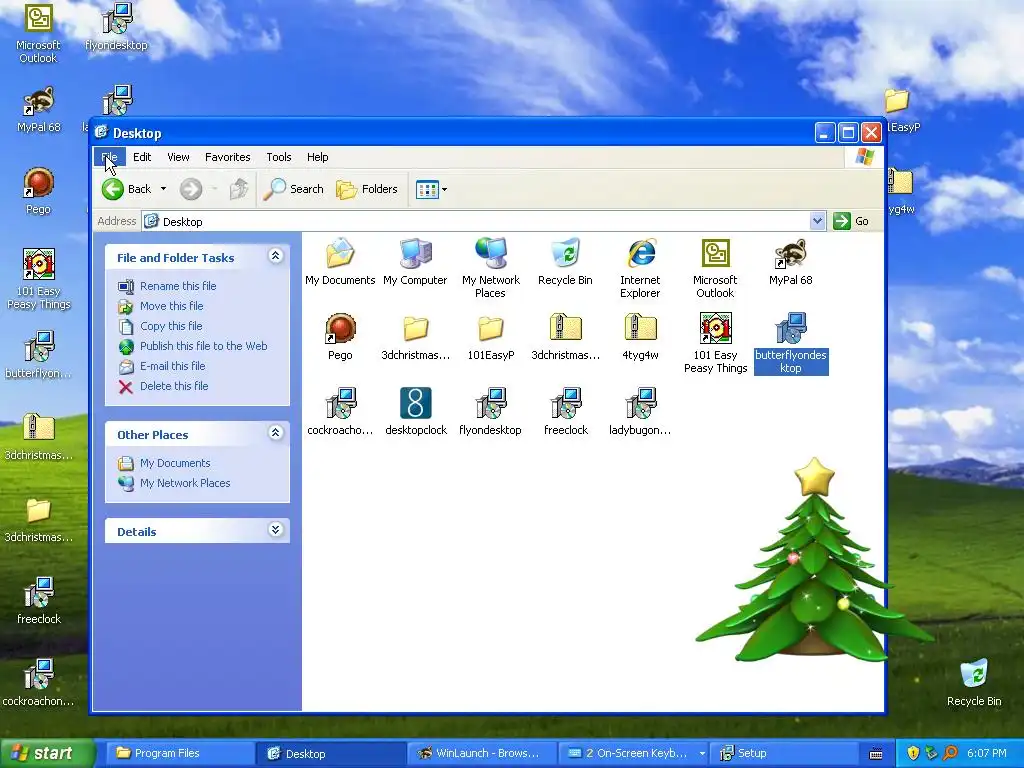Select My Computer icon in Desktop window

[x=415, y=261]
